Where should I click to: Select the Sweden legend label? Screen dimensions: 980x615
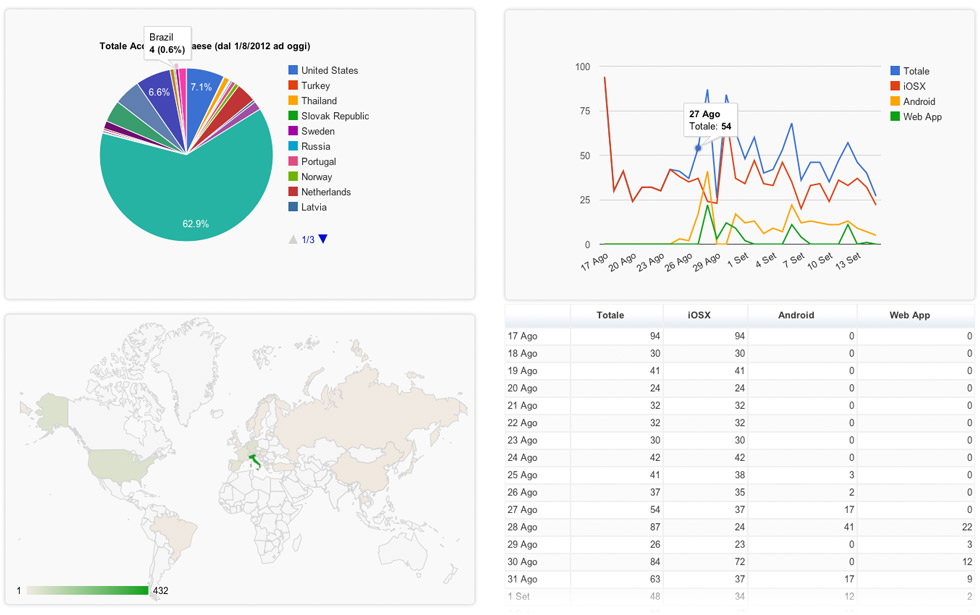coord(318,131)
